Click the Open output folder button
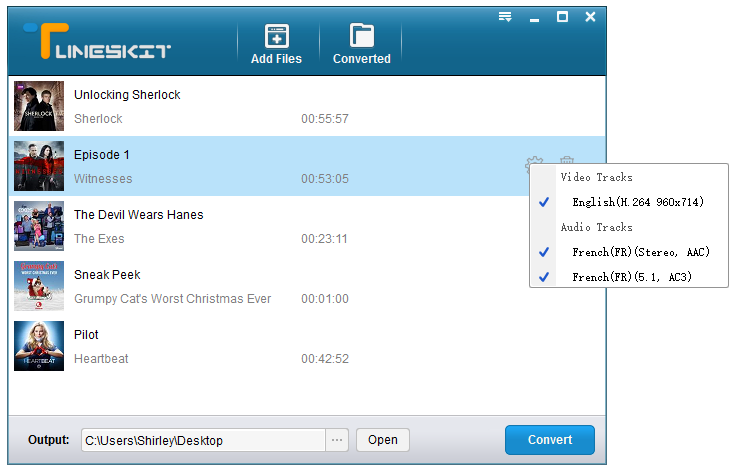The width and height of the screenshot is (734, 470). (x=382, y=440)
